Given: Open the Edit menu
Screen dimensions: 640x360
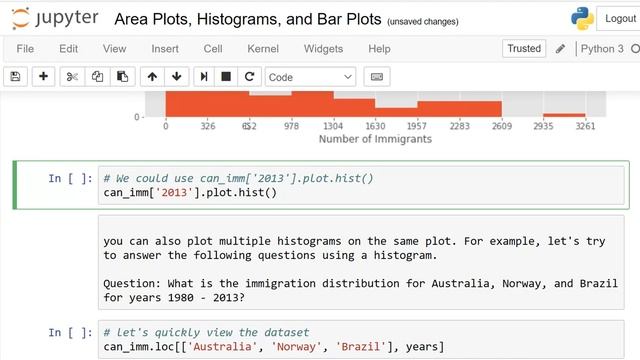Looking at the screenshot, I should 69,49.
